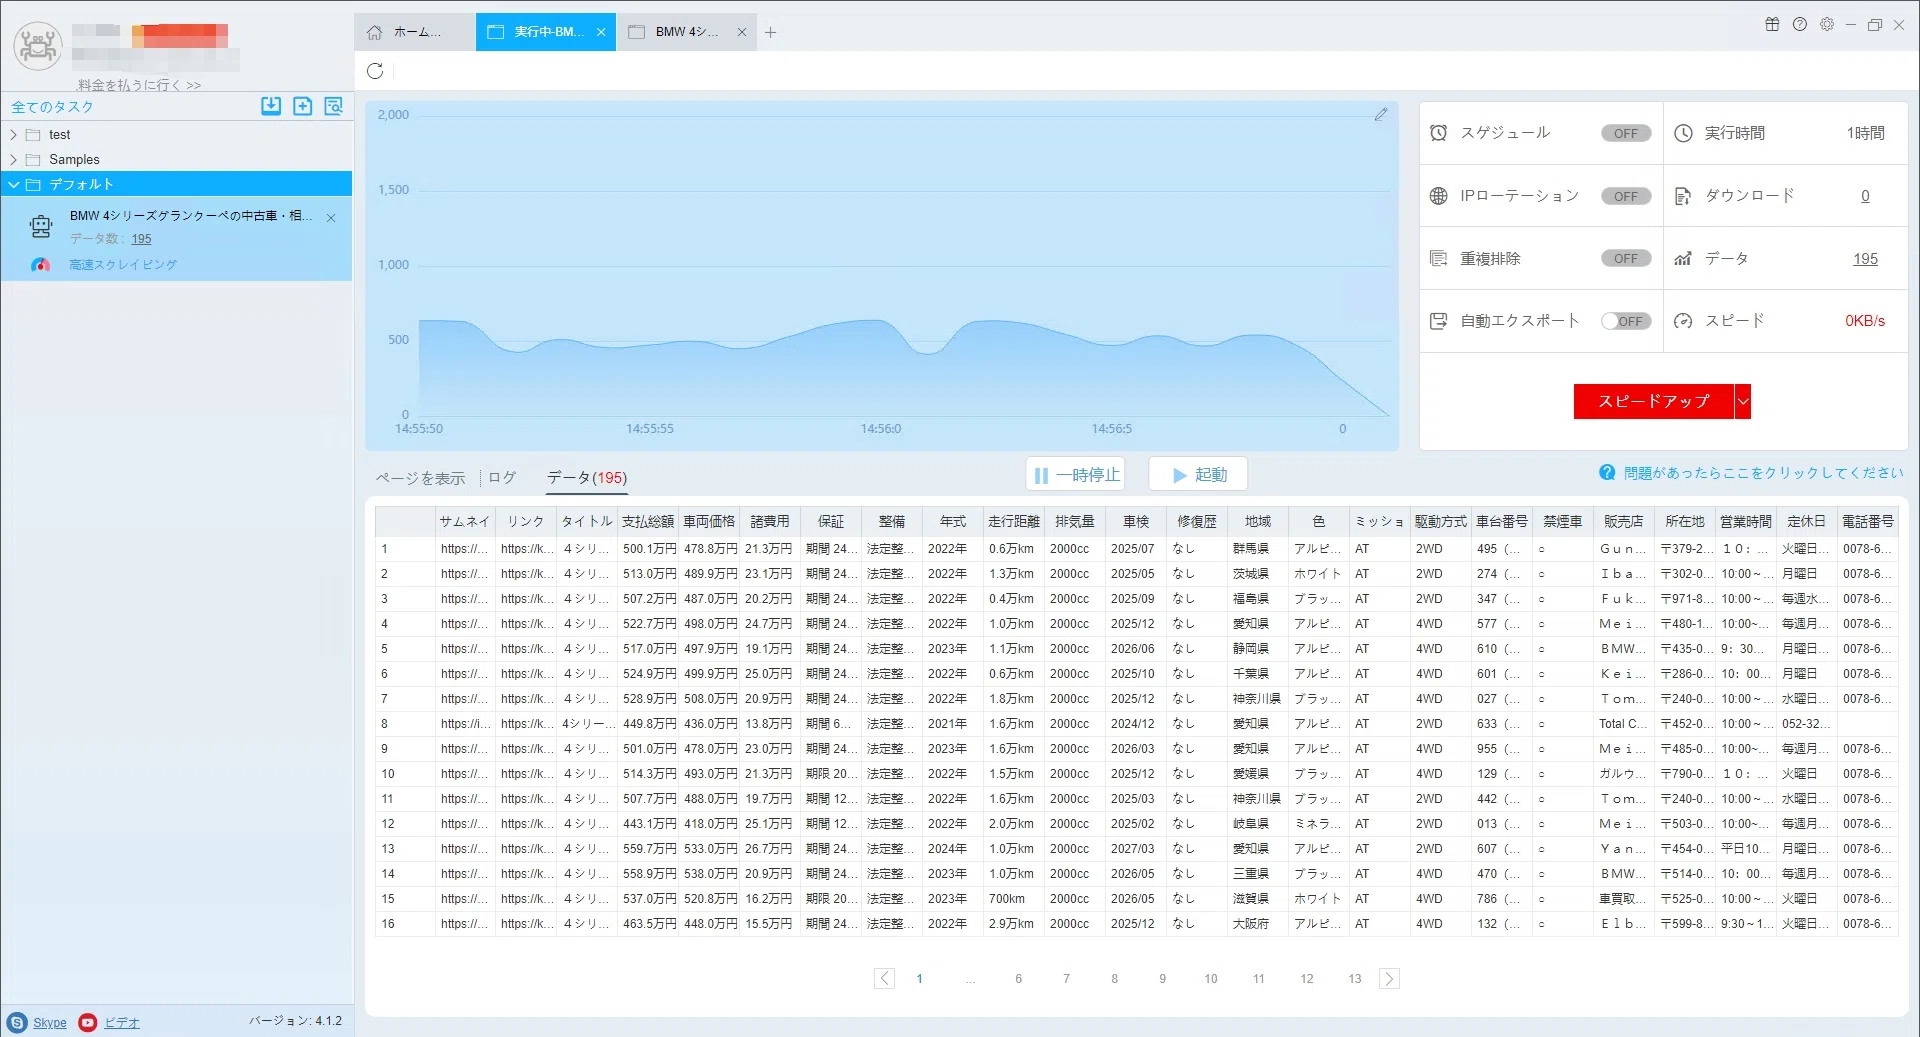The width and height of the screenshot is (1920, 1037).
Task: Open the 問題があったらここをクリック link
Action: (1763, 473)
